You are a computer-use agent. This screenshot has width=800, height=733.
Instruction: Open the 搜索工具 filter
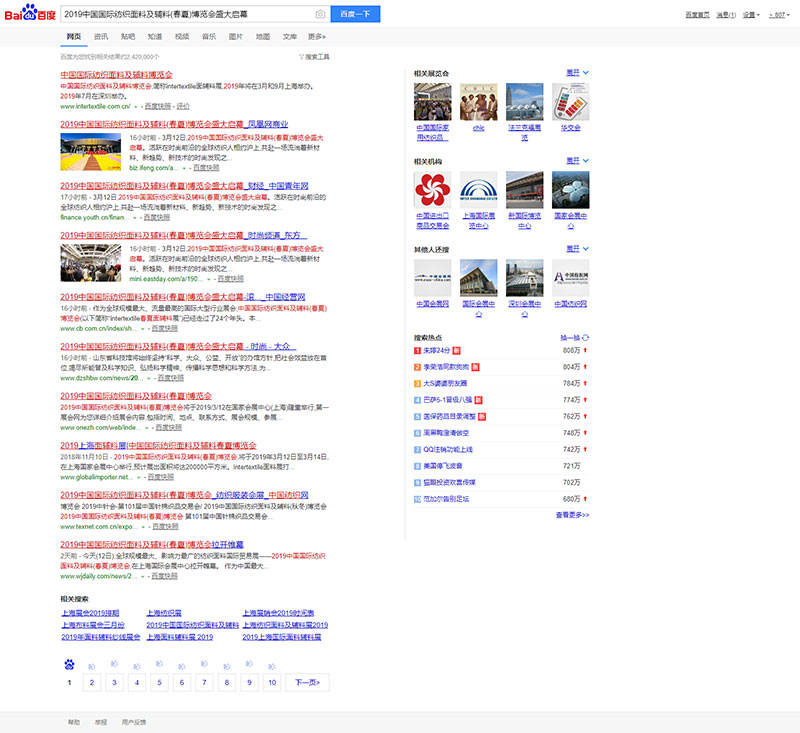tap(314, 57)
